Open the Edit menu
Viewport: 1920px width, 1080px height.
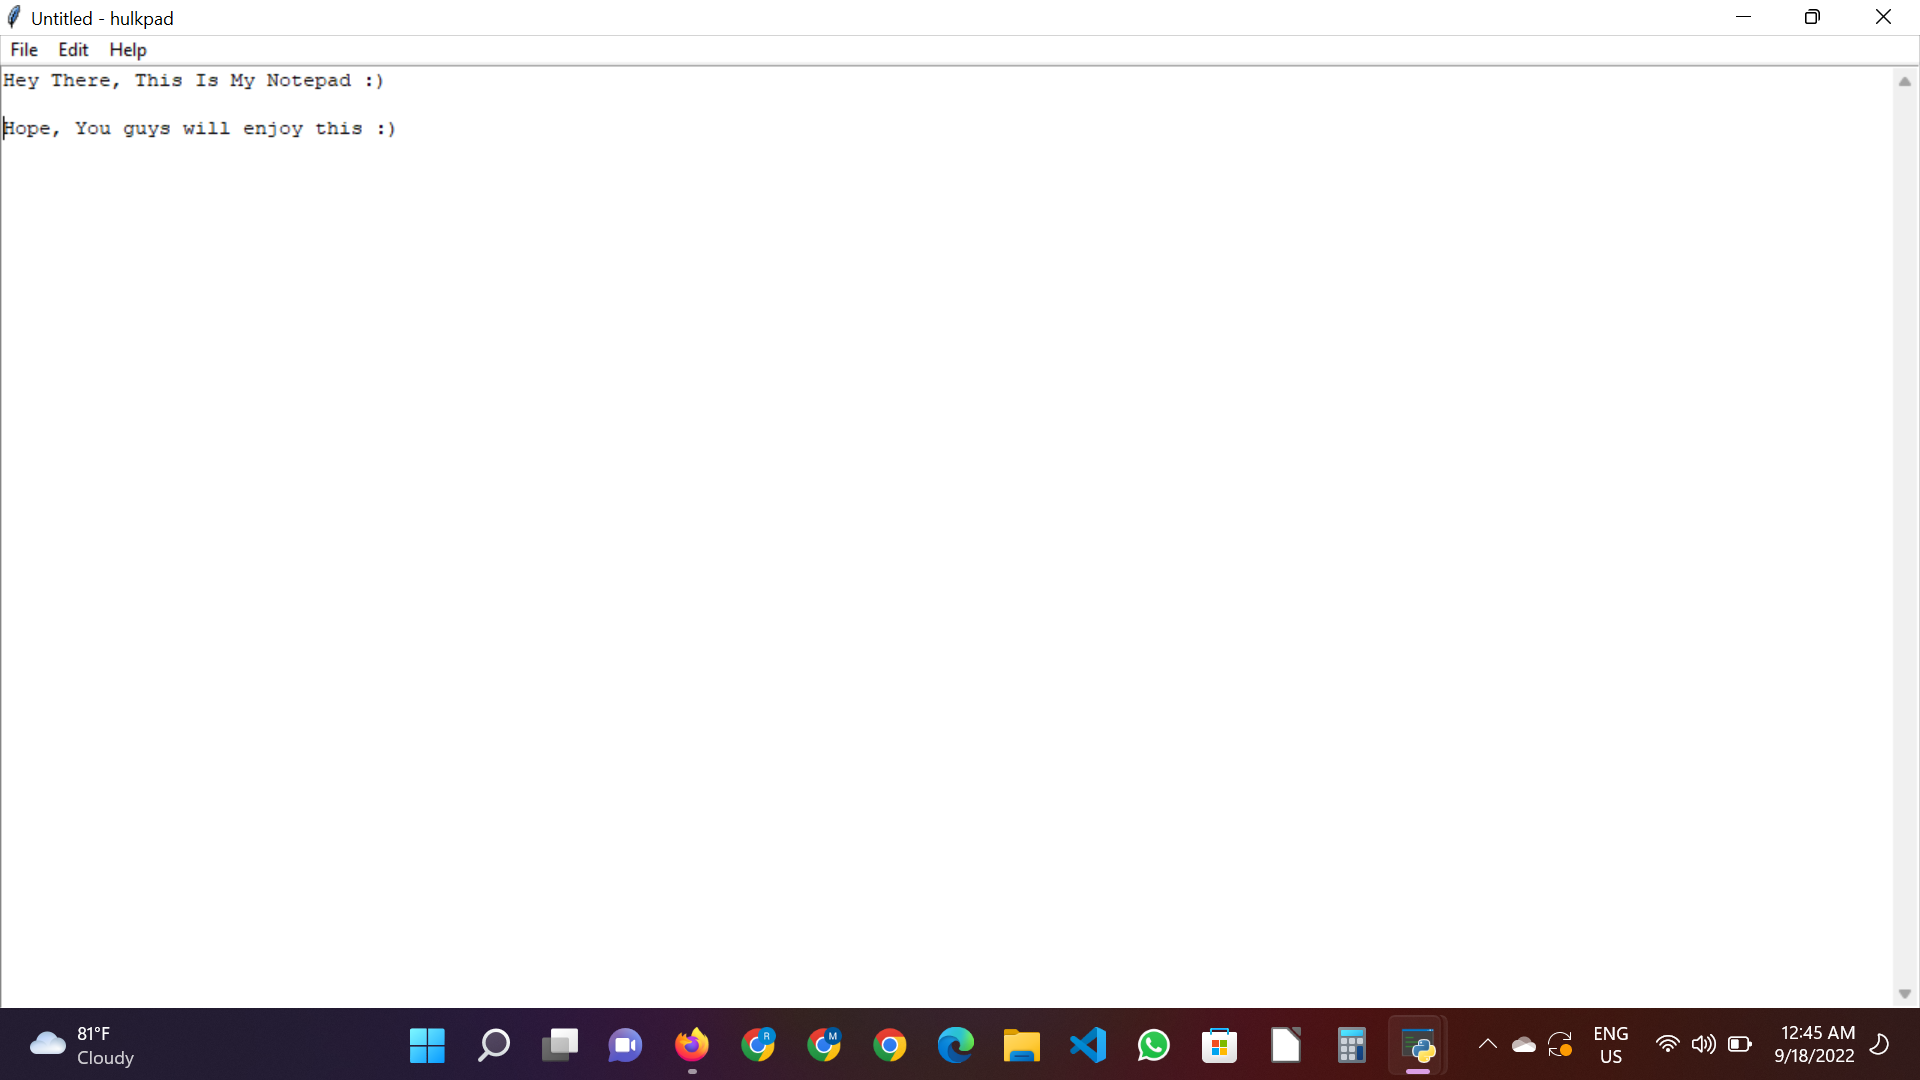point(73,50)
